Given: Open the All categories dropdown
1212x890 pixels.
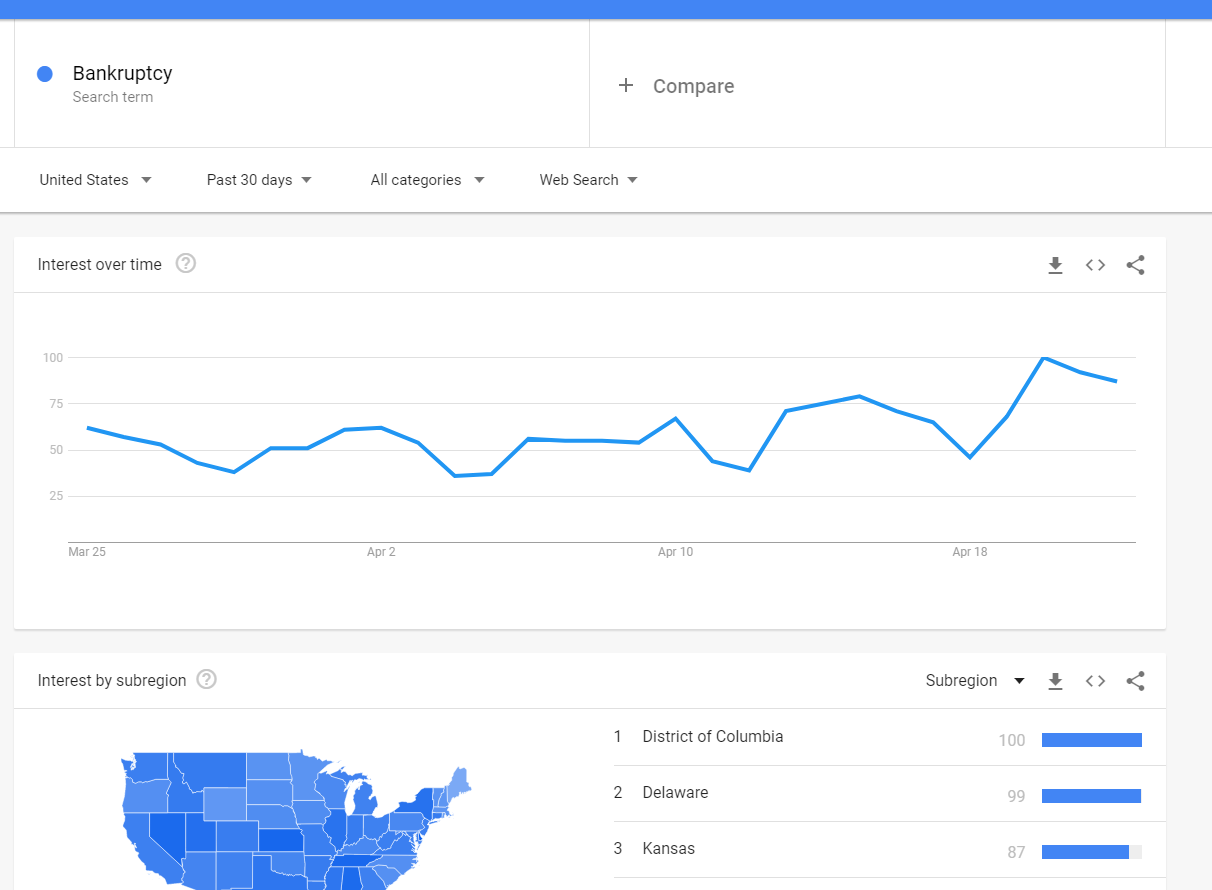Looking at the screenshot, I should 427,180.
